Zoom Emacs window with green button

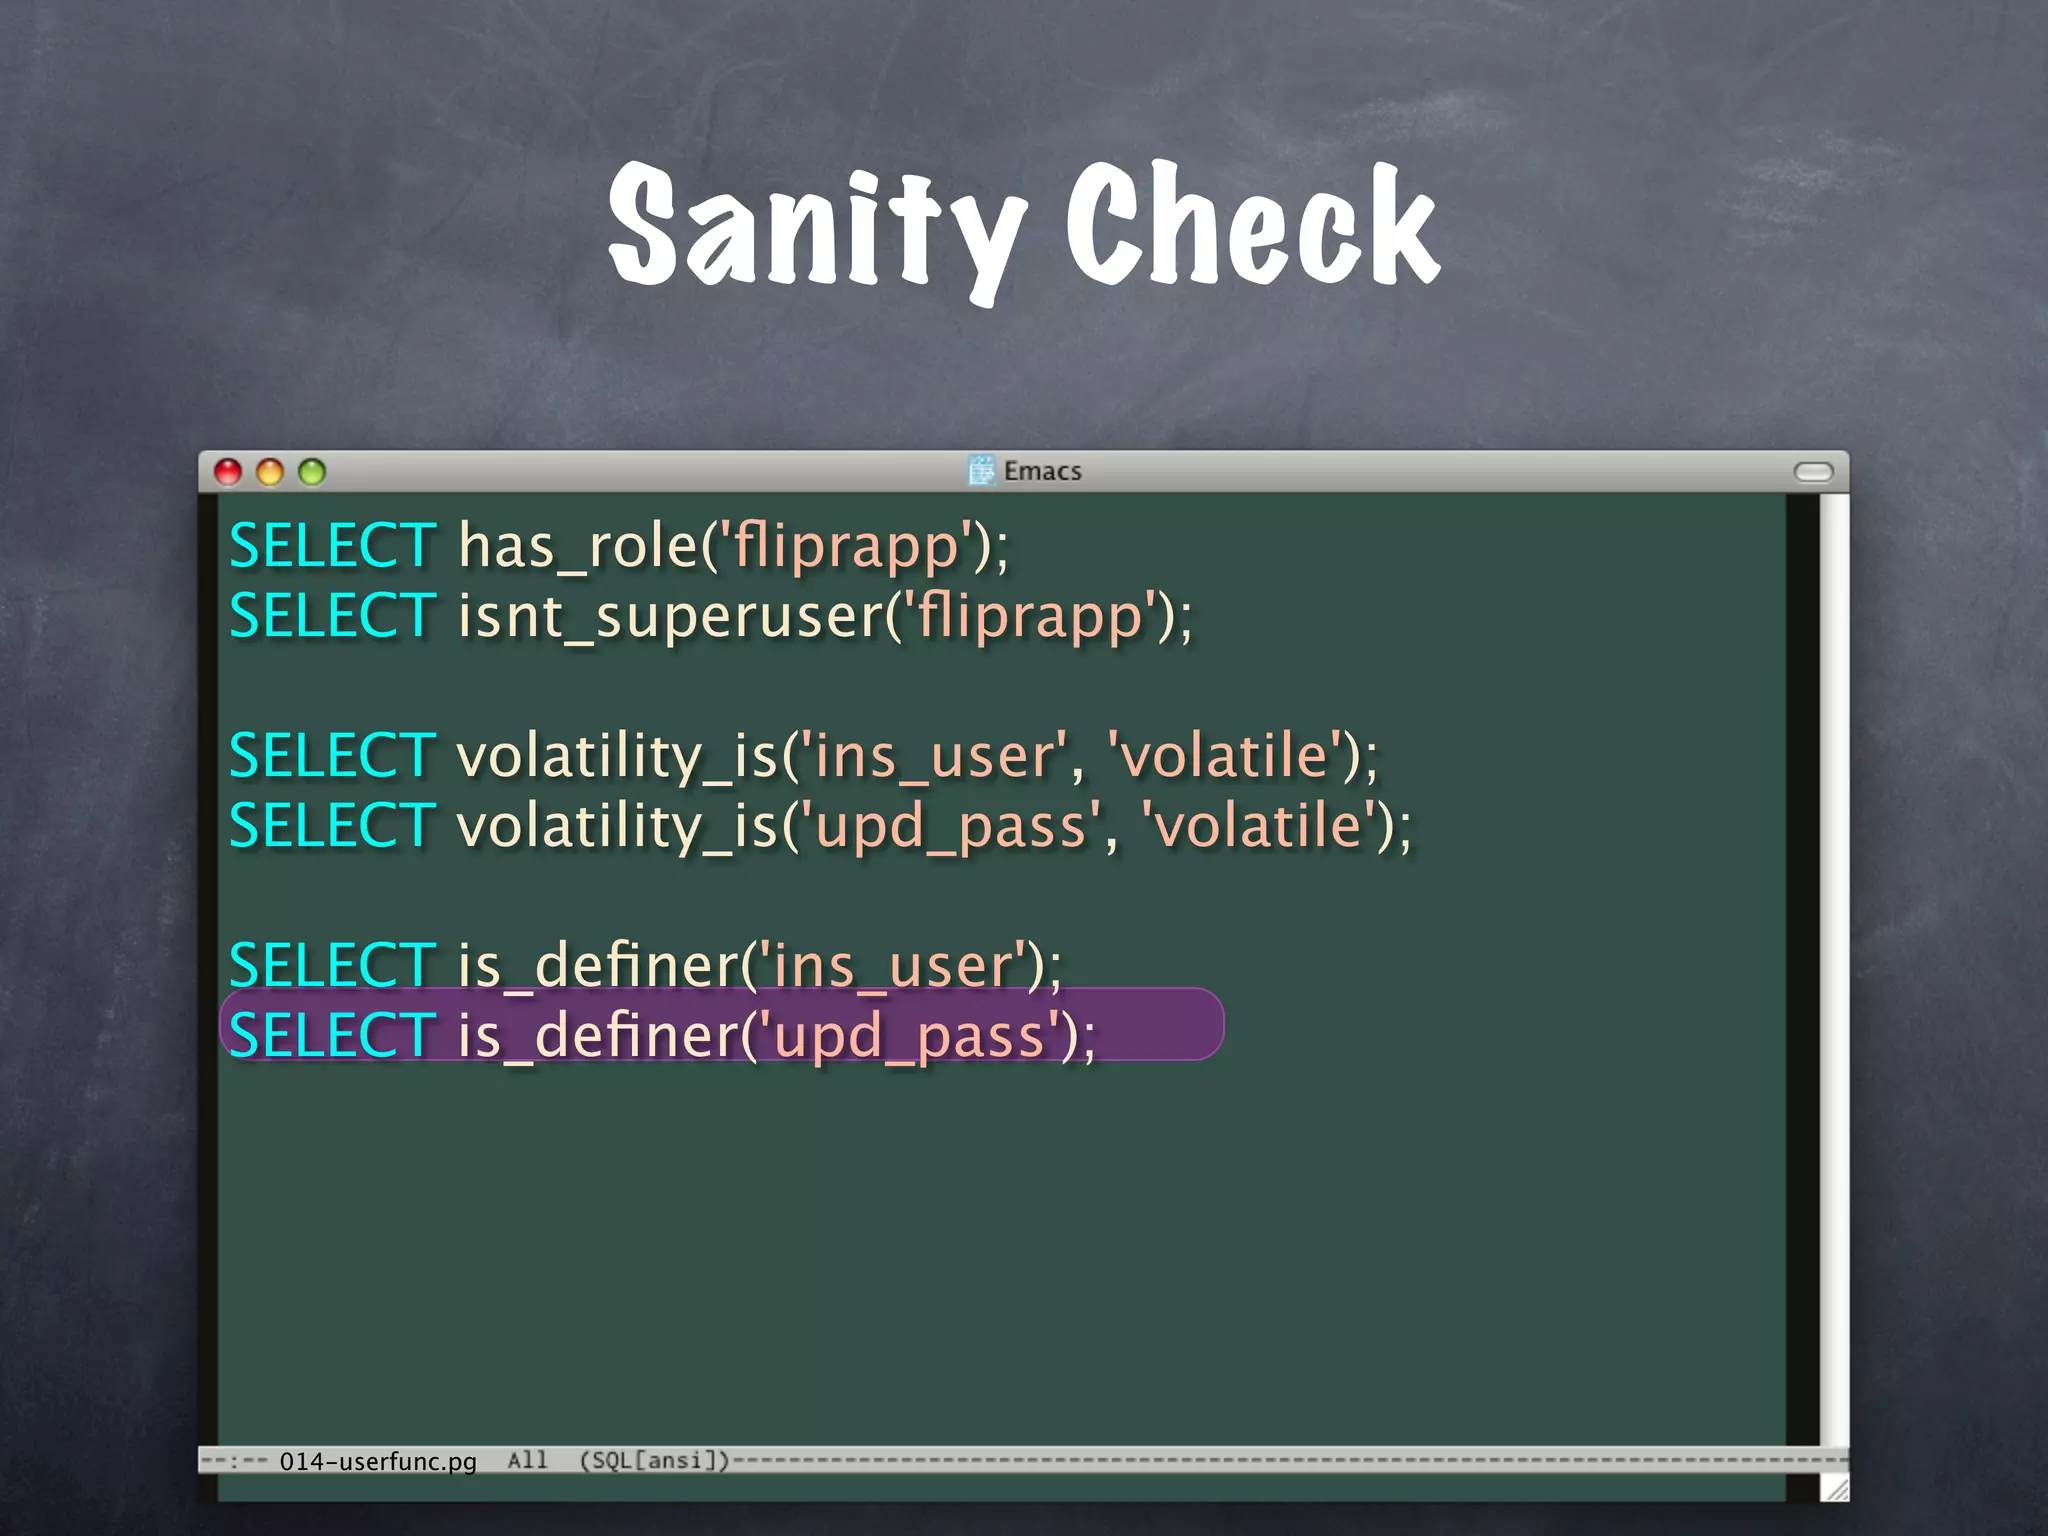pos(312,472)
